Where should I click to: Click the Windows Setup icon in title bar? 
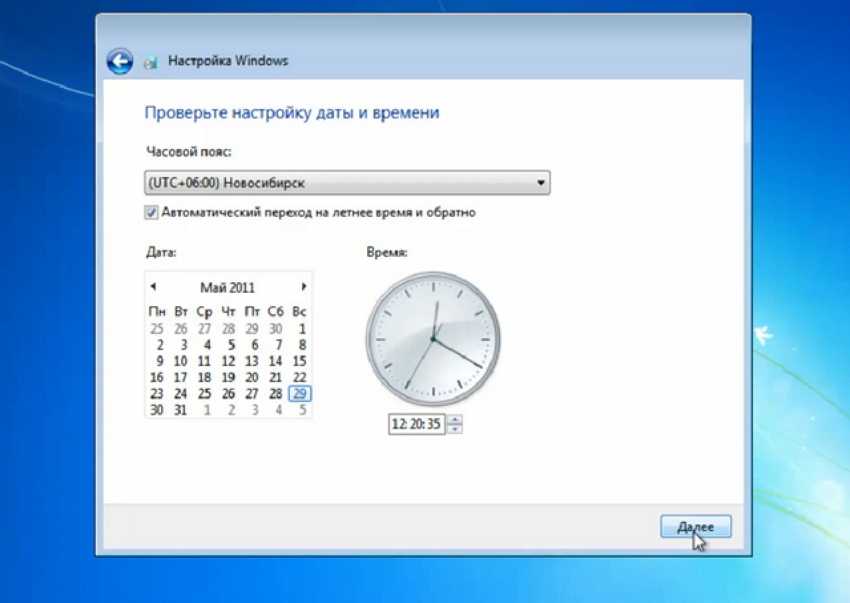pos(152,62)
